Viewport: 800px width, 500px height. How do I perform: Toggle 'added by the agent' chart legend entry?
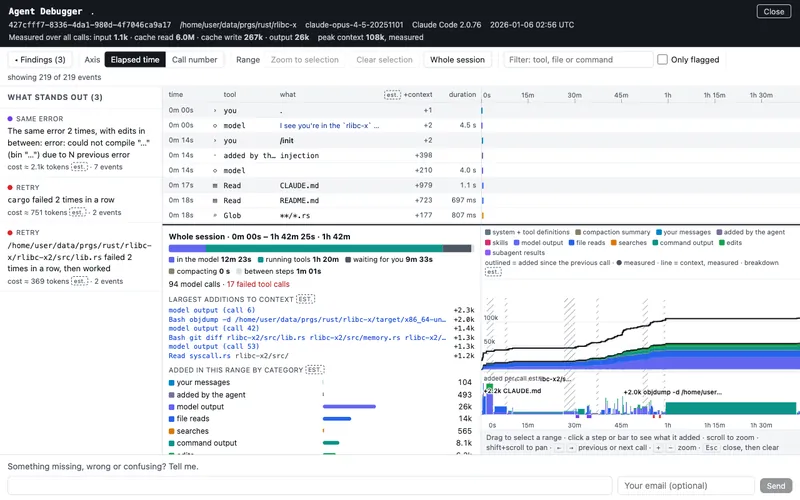click(x=751, y=232)
